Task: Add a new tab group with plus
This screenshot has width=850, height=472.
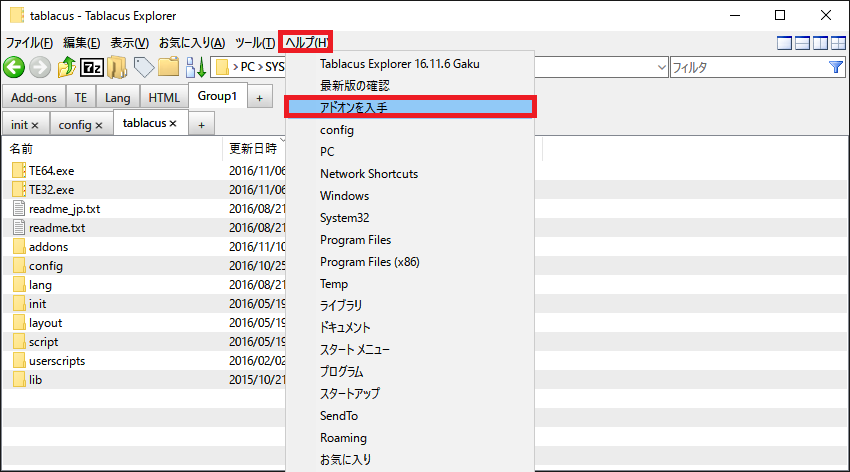Action: [260, 98]
